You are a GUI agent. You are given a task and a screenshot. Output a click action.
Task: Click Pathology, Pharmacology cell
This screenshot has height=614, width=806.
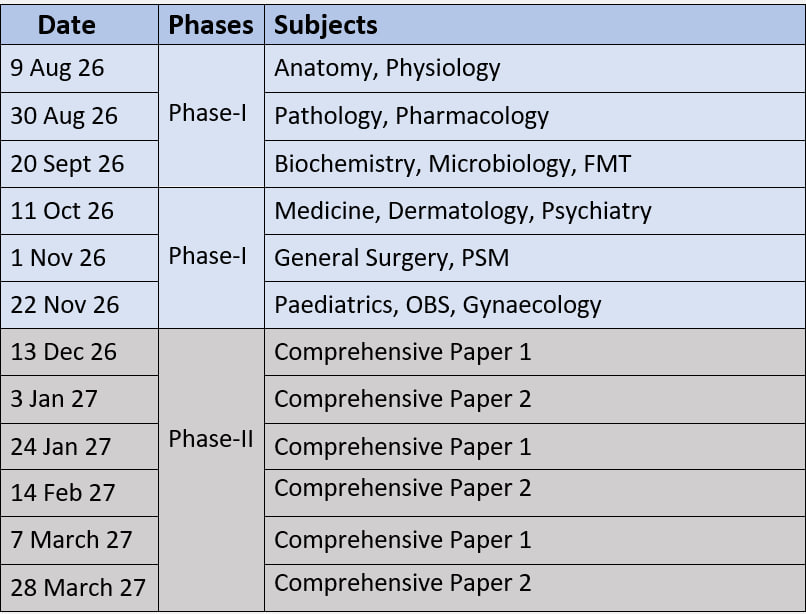[535, 116]
